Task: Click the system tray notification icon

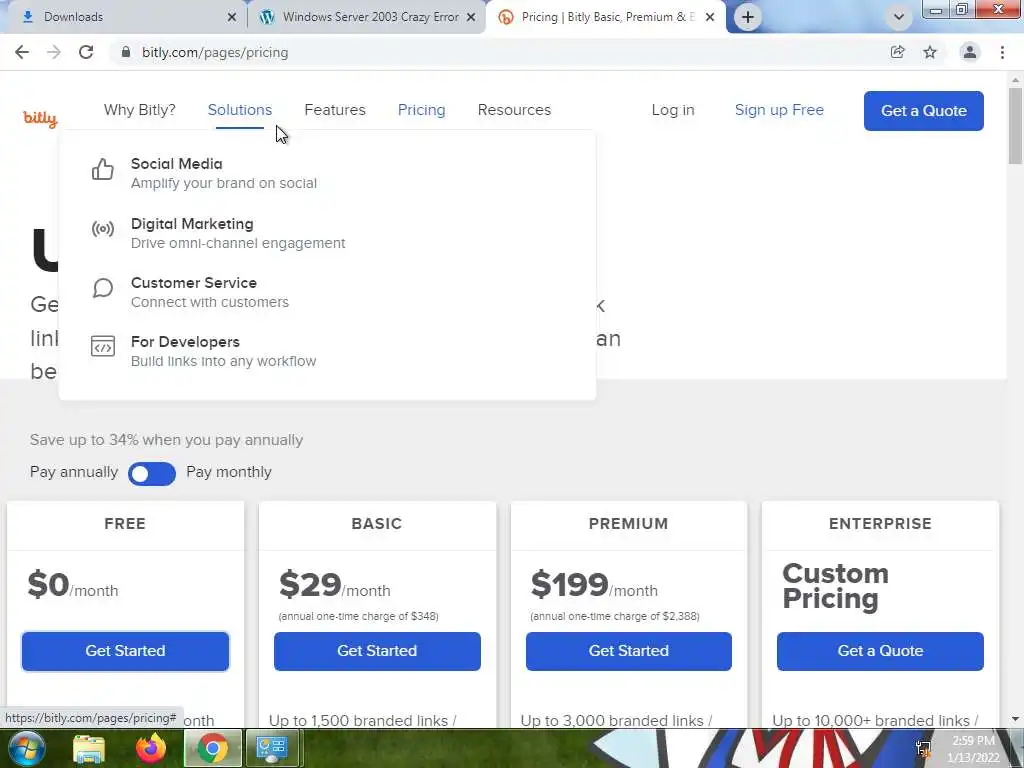Action: coord(923,748)
